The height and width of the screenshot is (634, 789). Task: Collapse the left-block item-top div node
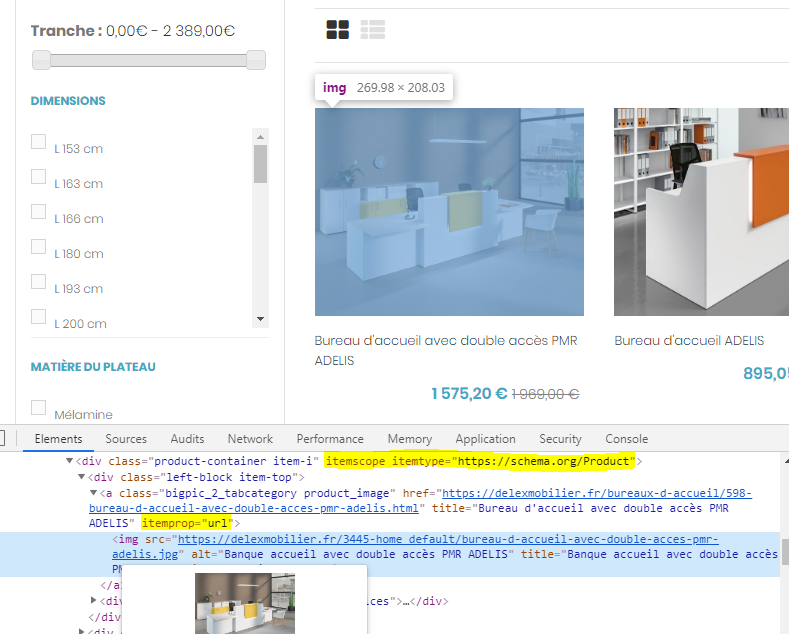[81, 477]
